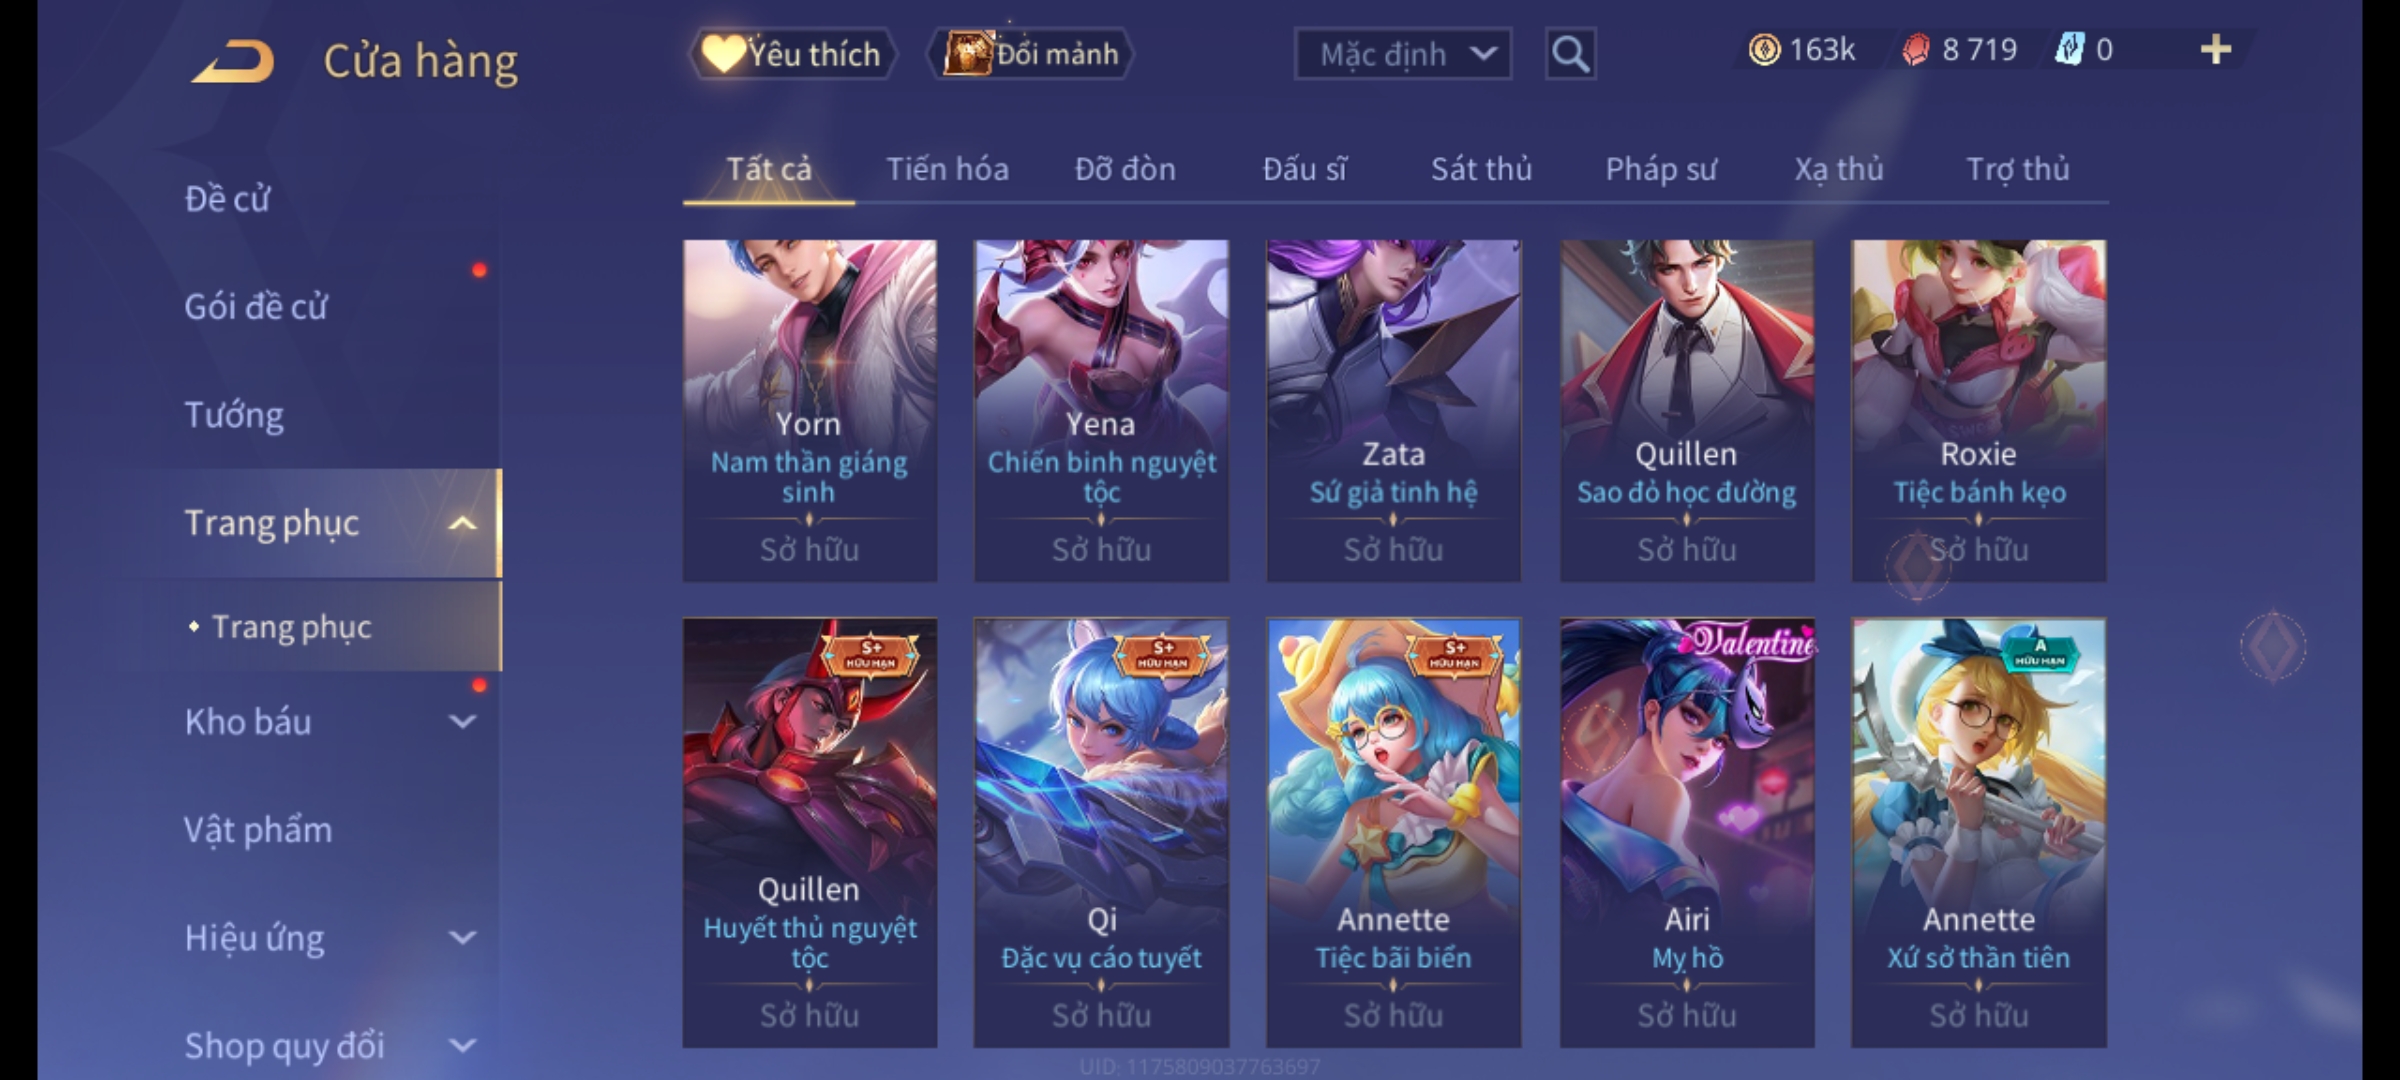Image resolution: width=2400 pixels, height=1080 pixels.
Task: Collapse the Trang phục sidebar section
Action: tap(462, 523)
